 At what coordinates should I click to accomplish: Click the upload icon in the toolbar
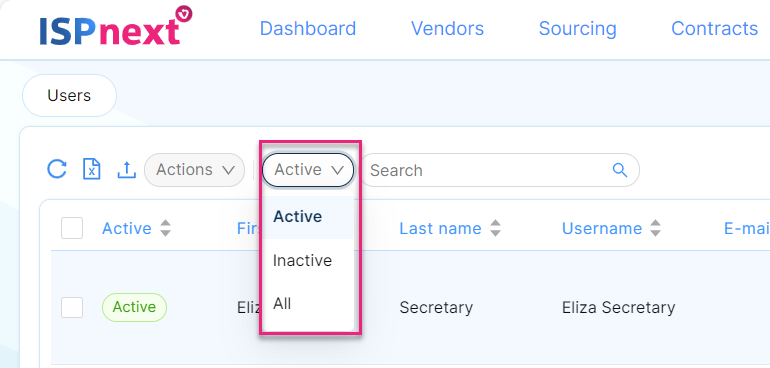click(126, 170)
